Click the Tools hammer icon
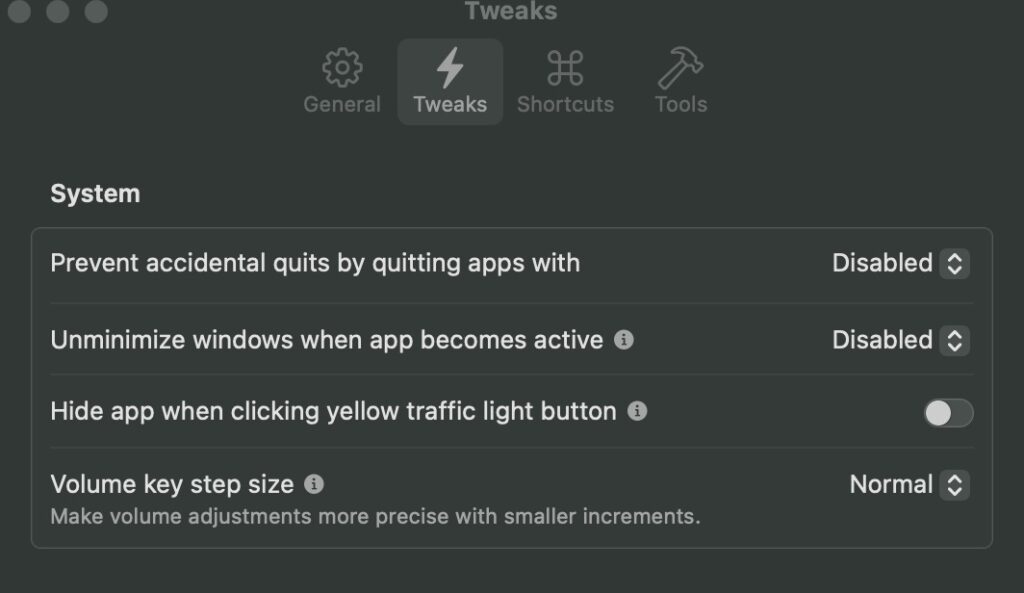Viewport: 1024px width, 593px height. click(x=680, y=67)
